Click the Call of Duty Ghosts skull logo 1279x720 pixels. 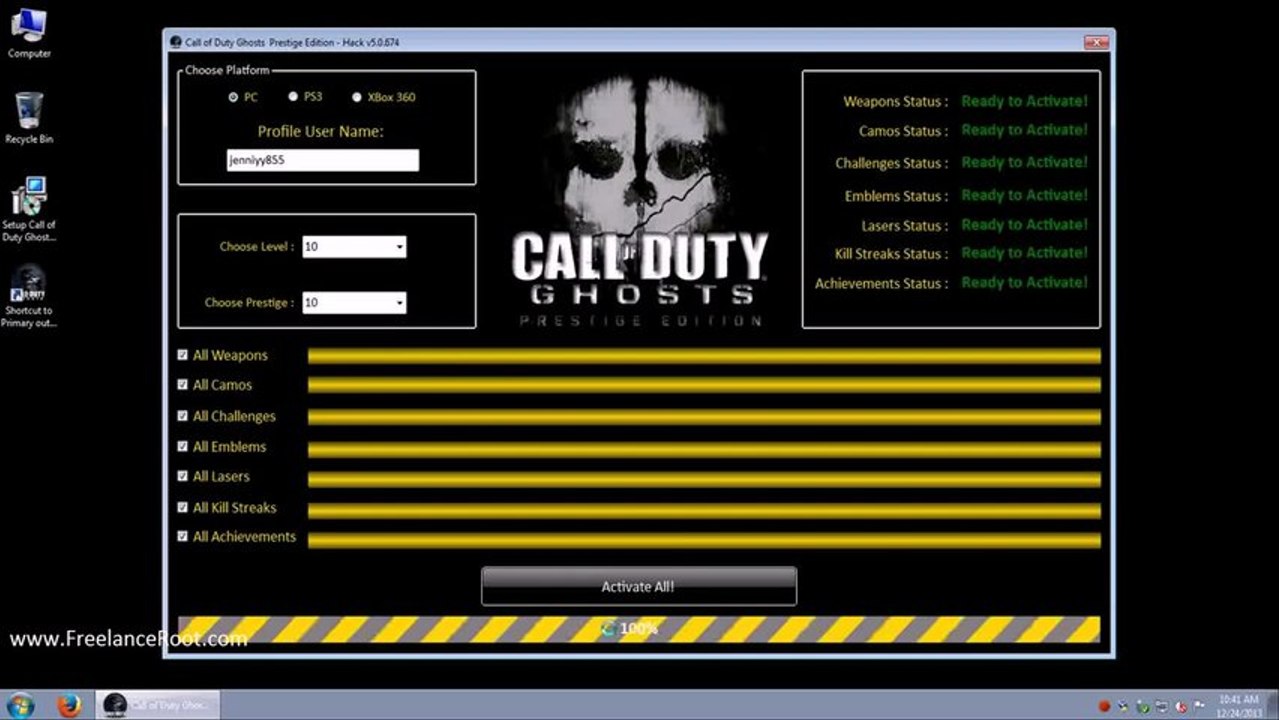[641, 200]
